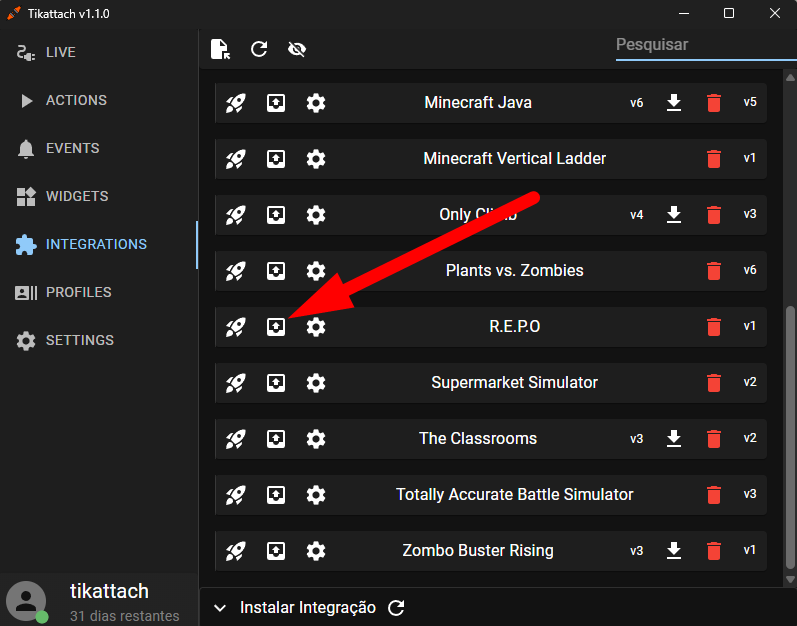Click upload box icon for Zombo Buster Rising
797x626 pixels.
(x=276, y=550)
